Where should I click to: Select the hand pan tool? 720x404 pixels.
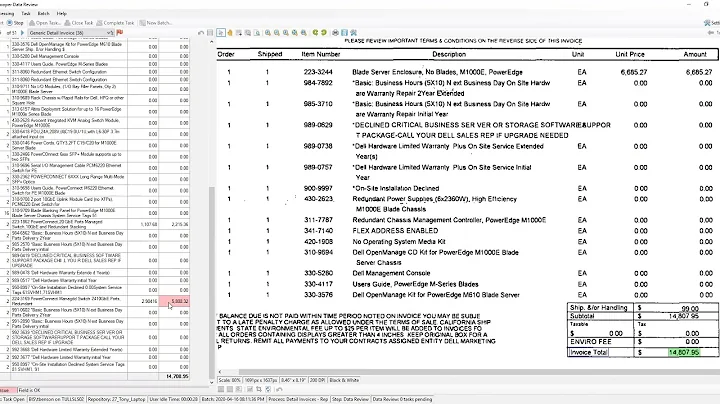point(230,33)
